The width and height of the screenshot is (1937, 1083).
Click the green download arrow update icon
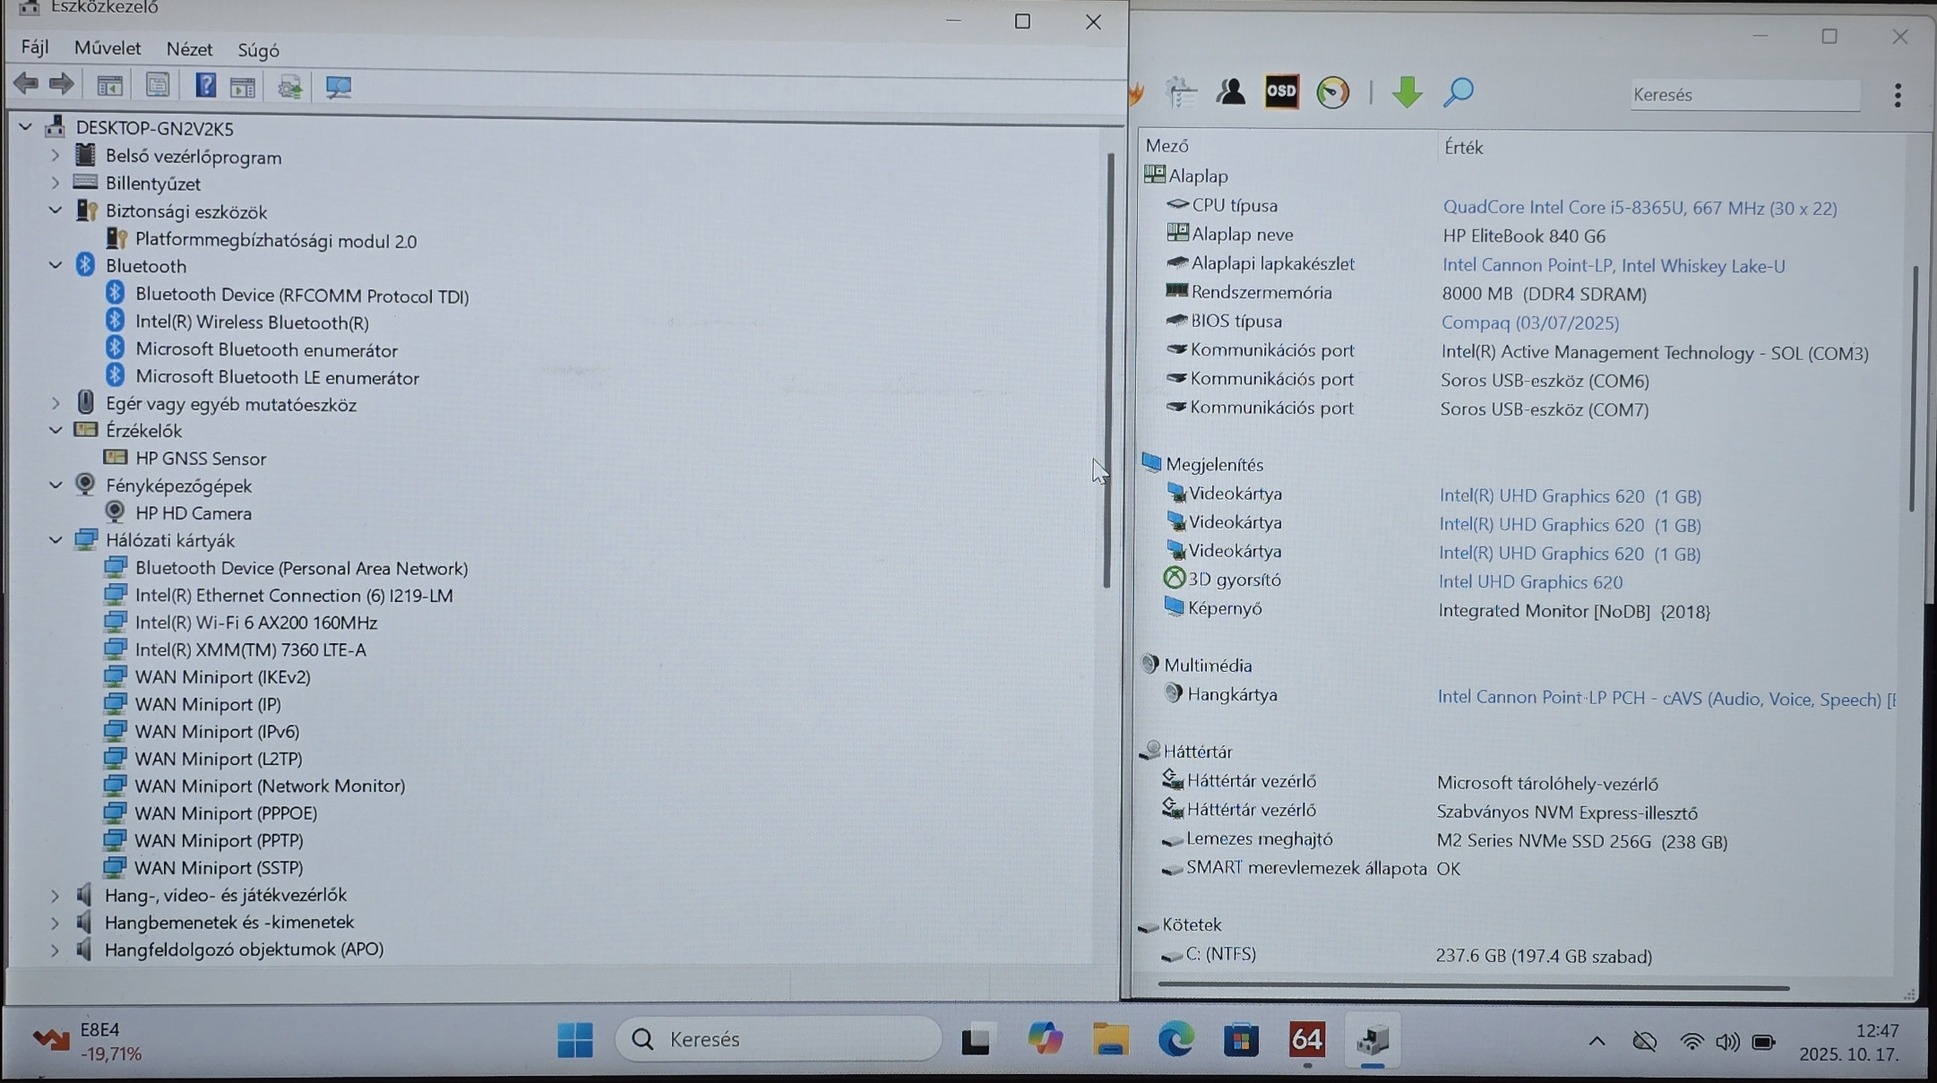click(x=1406, y=92)
